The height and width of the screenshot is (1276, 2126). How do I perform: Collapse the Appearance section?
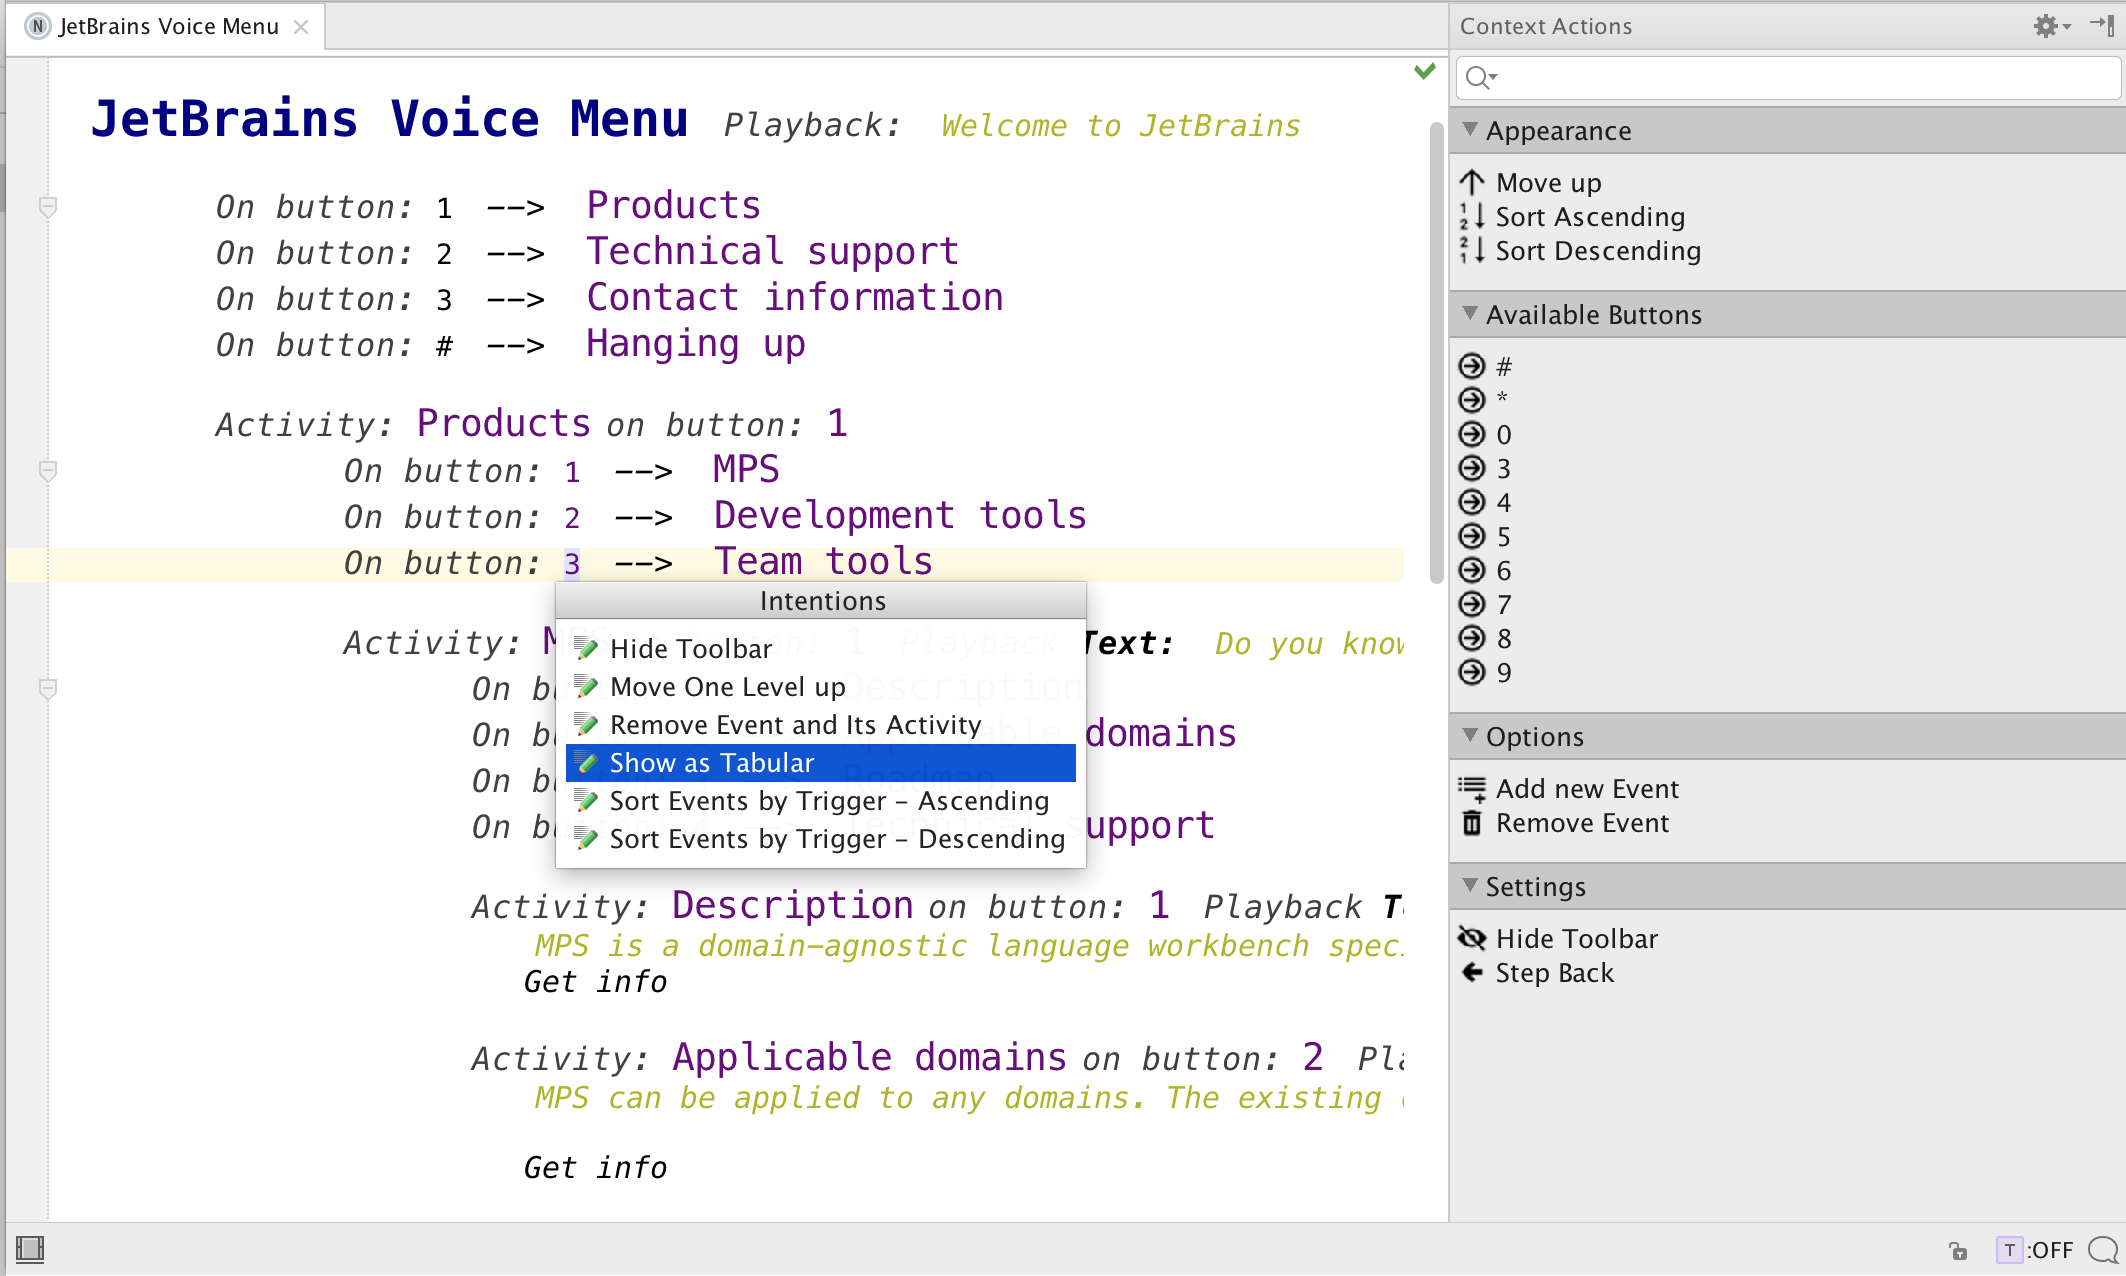coord(1470,130)
